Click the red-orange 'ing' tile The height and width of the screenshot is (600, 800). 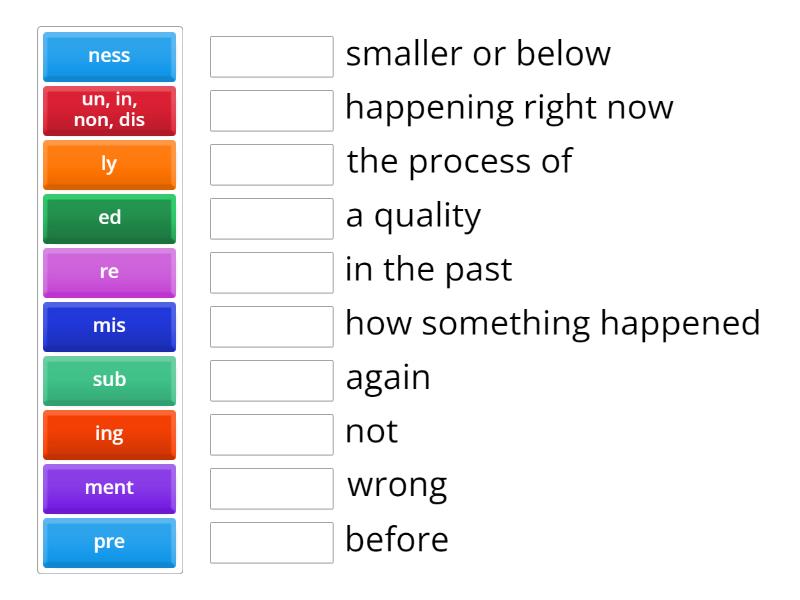coord(110,434)
